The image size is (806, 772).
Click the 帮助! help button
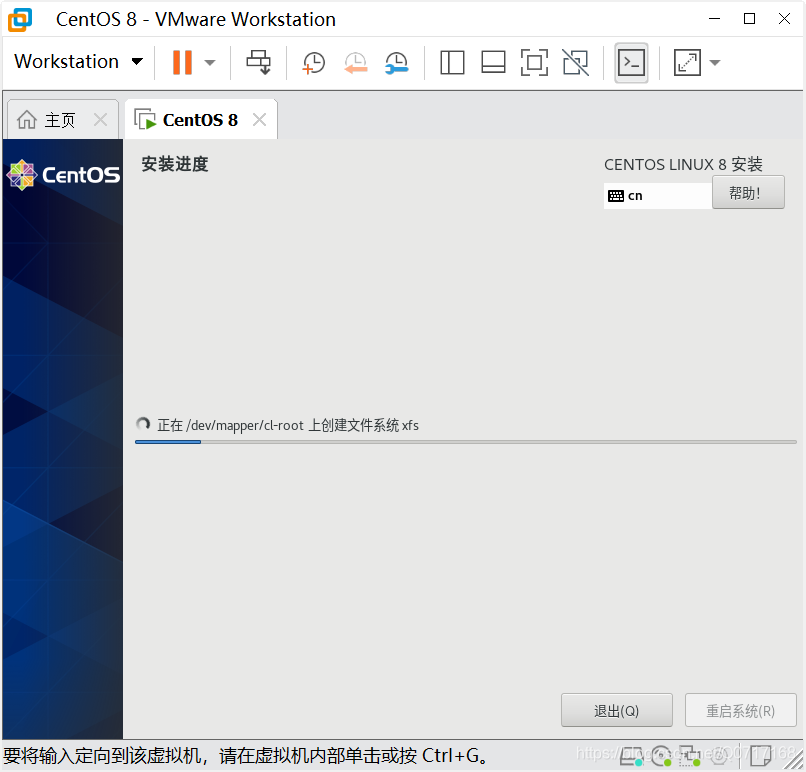(748, 193)
